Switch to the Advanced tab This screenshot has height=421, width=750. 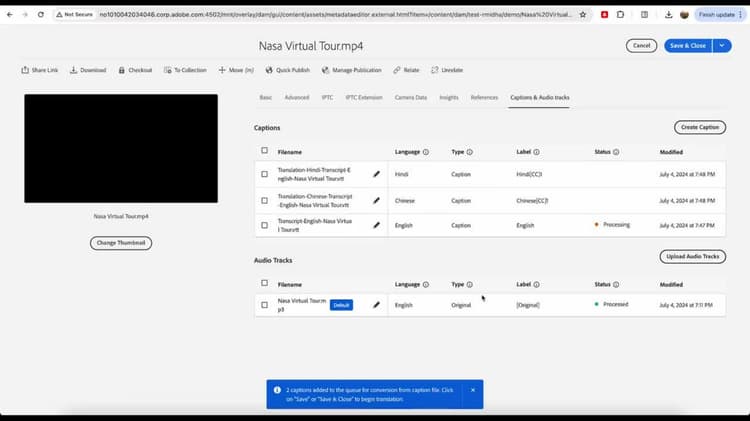(297, 98)
